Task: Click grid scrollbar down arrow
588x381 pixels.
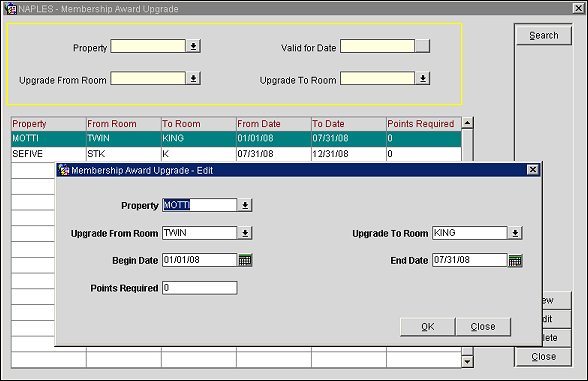Action: pos(467,362)
